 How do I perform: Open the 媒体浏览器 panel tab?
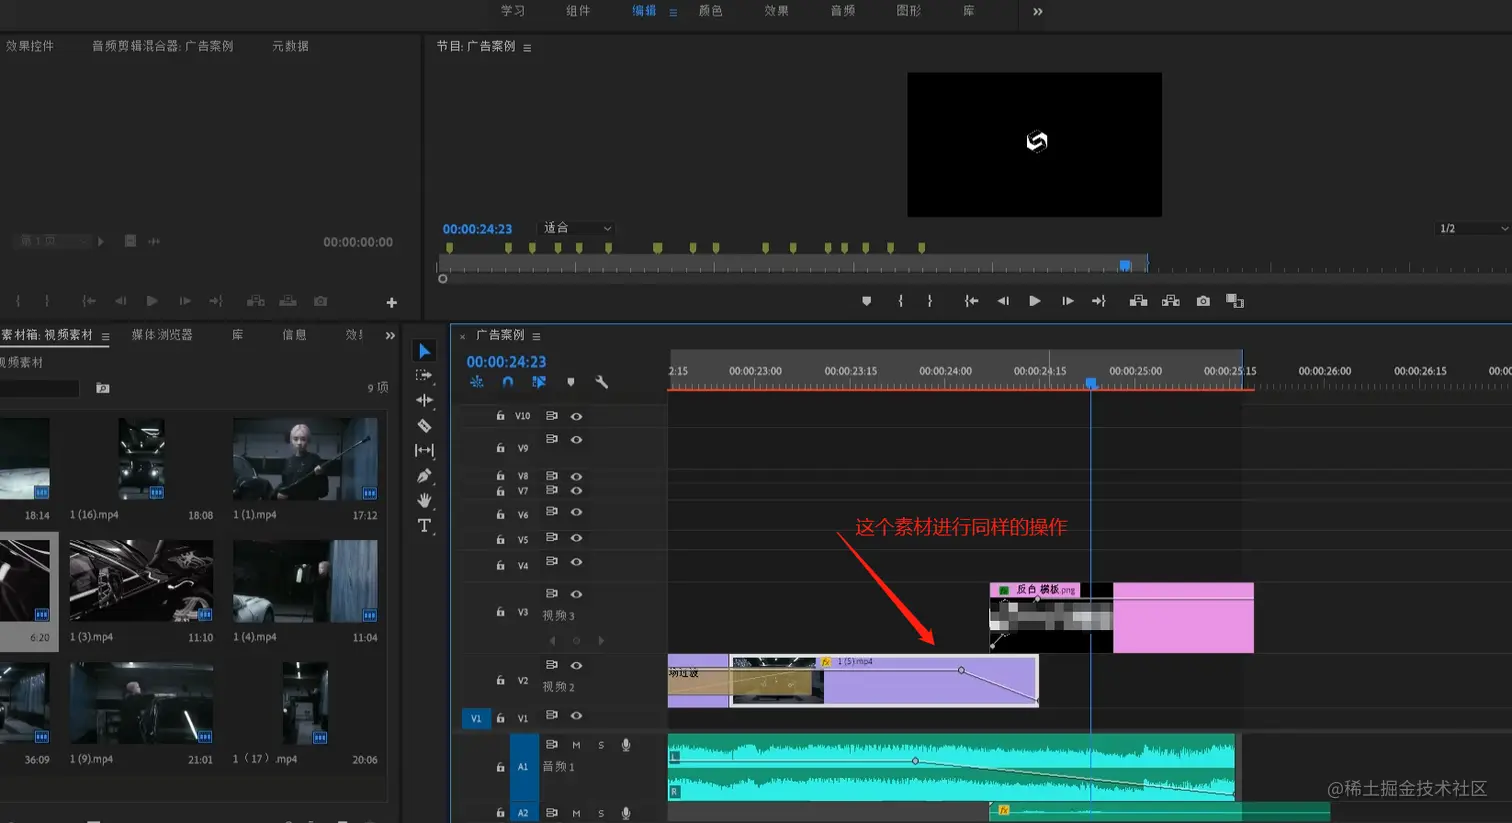[162, 335]
